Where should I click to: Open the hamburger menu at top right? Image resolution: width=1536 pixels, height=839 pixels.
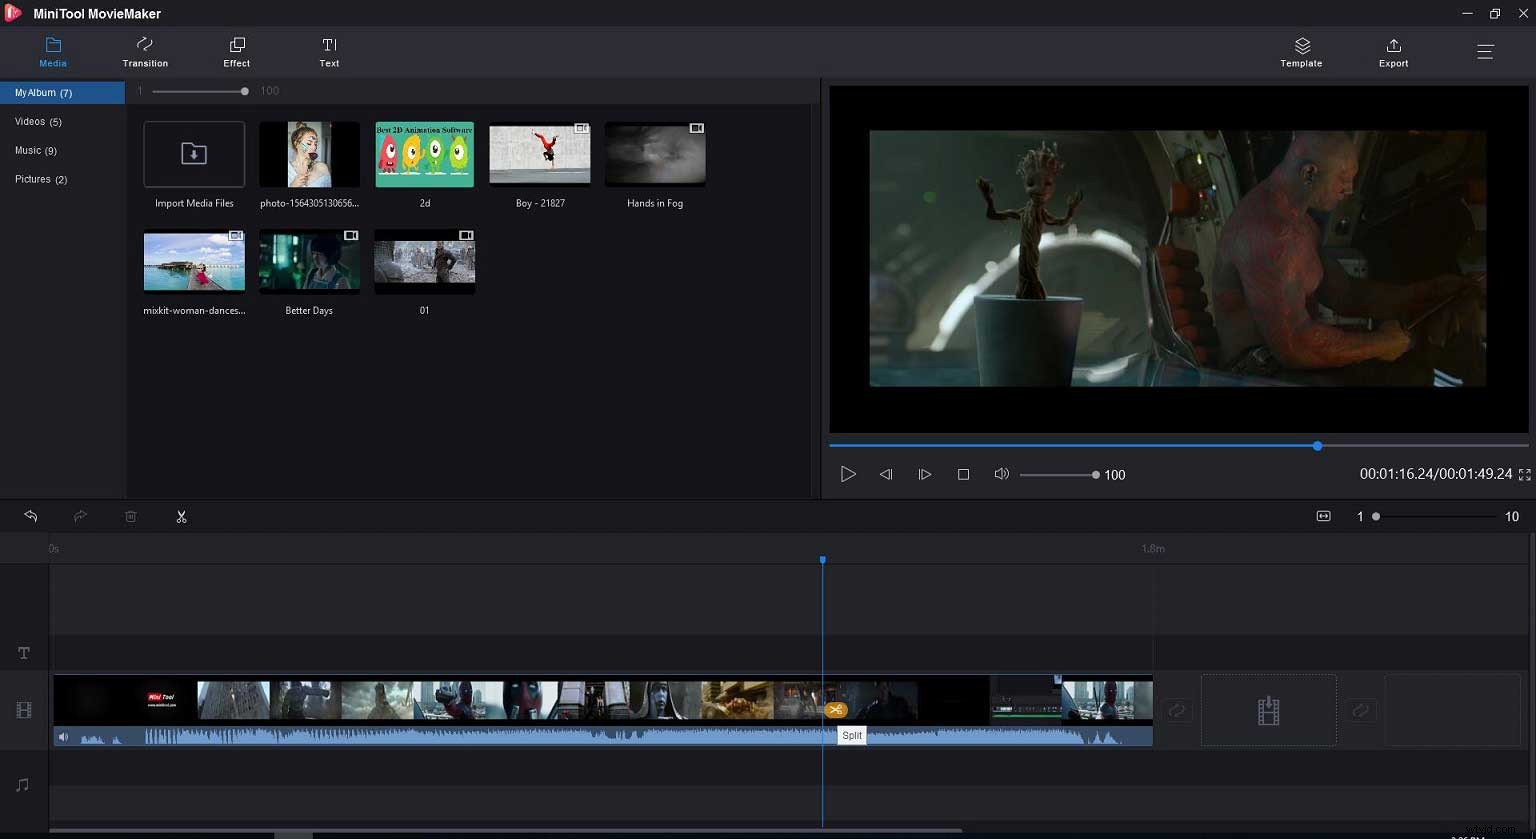[1486, 51]
